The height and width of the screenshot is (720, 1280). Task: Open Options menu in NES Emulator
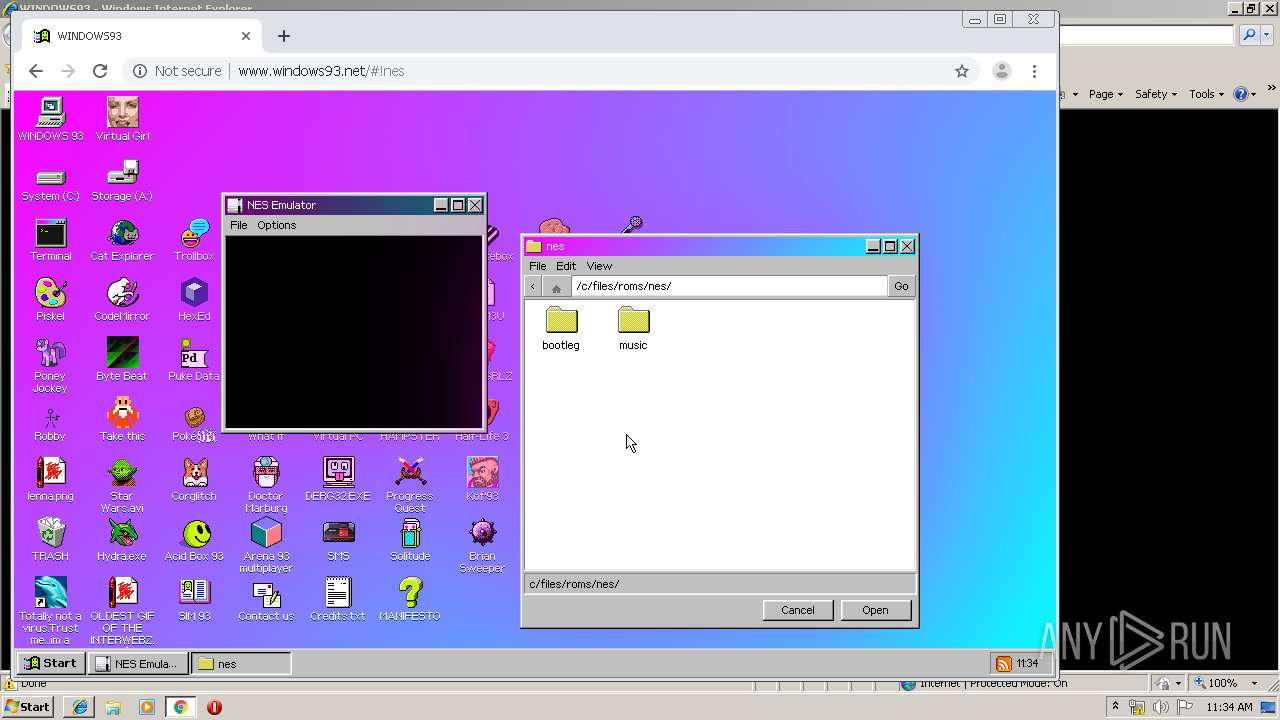[277, 225]
